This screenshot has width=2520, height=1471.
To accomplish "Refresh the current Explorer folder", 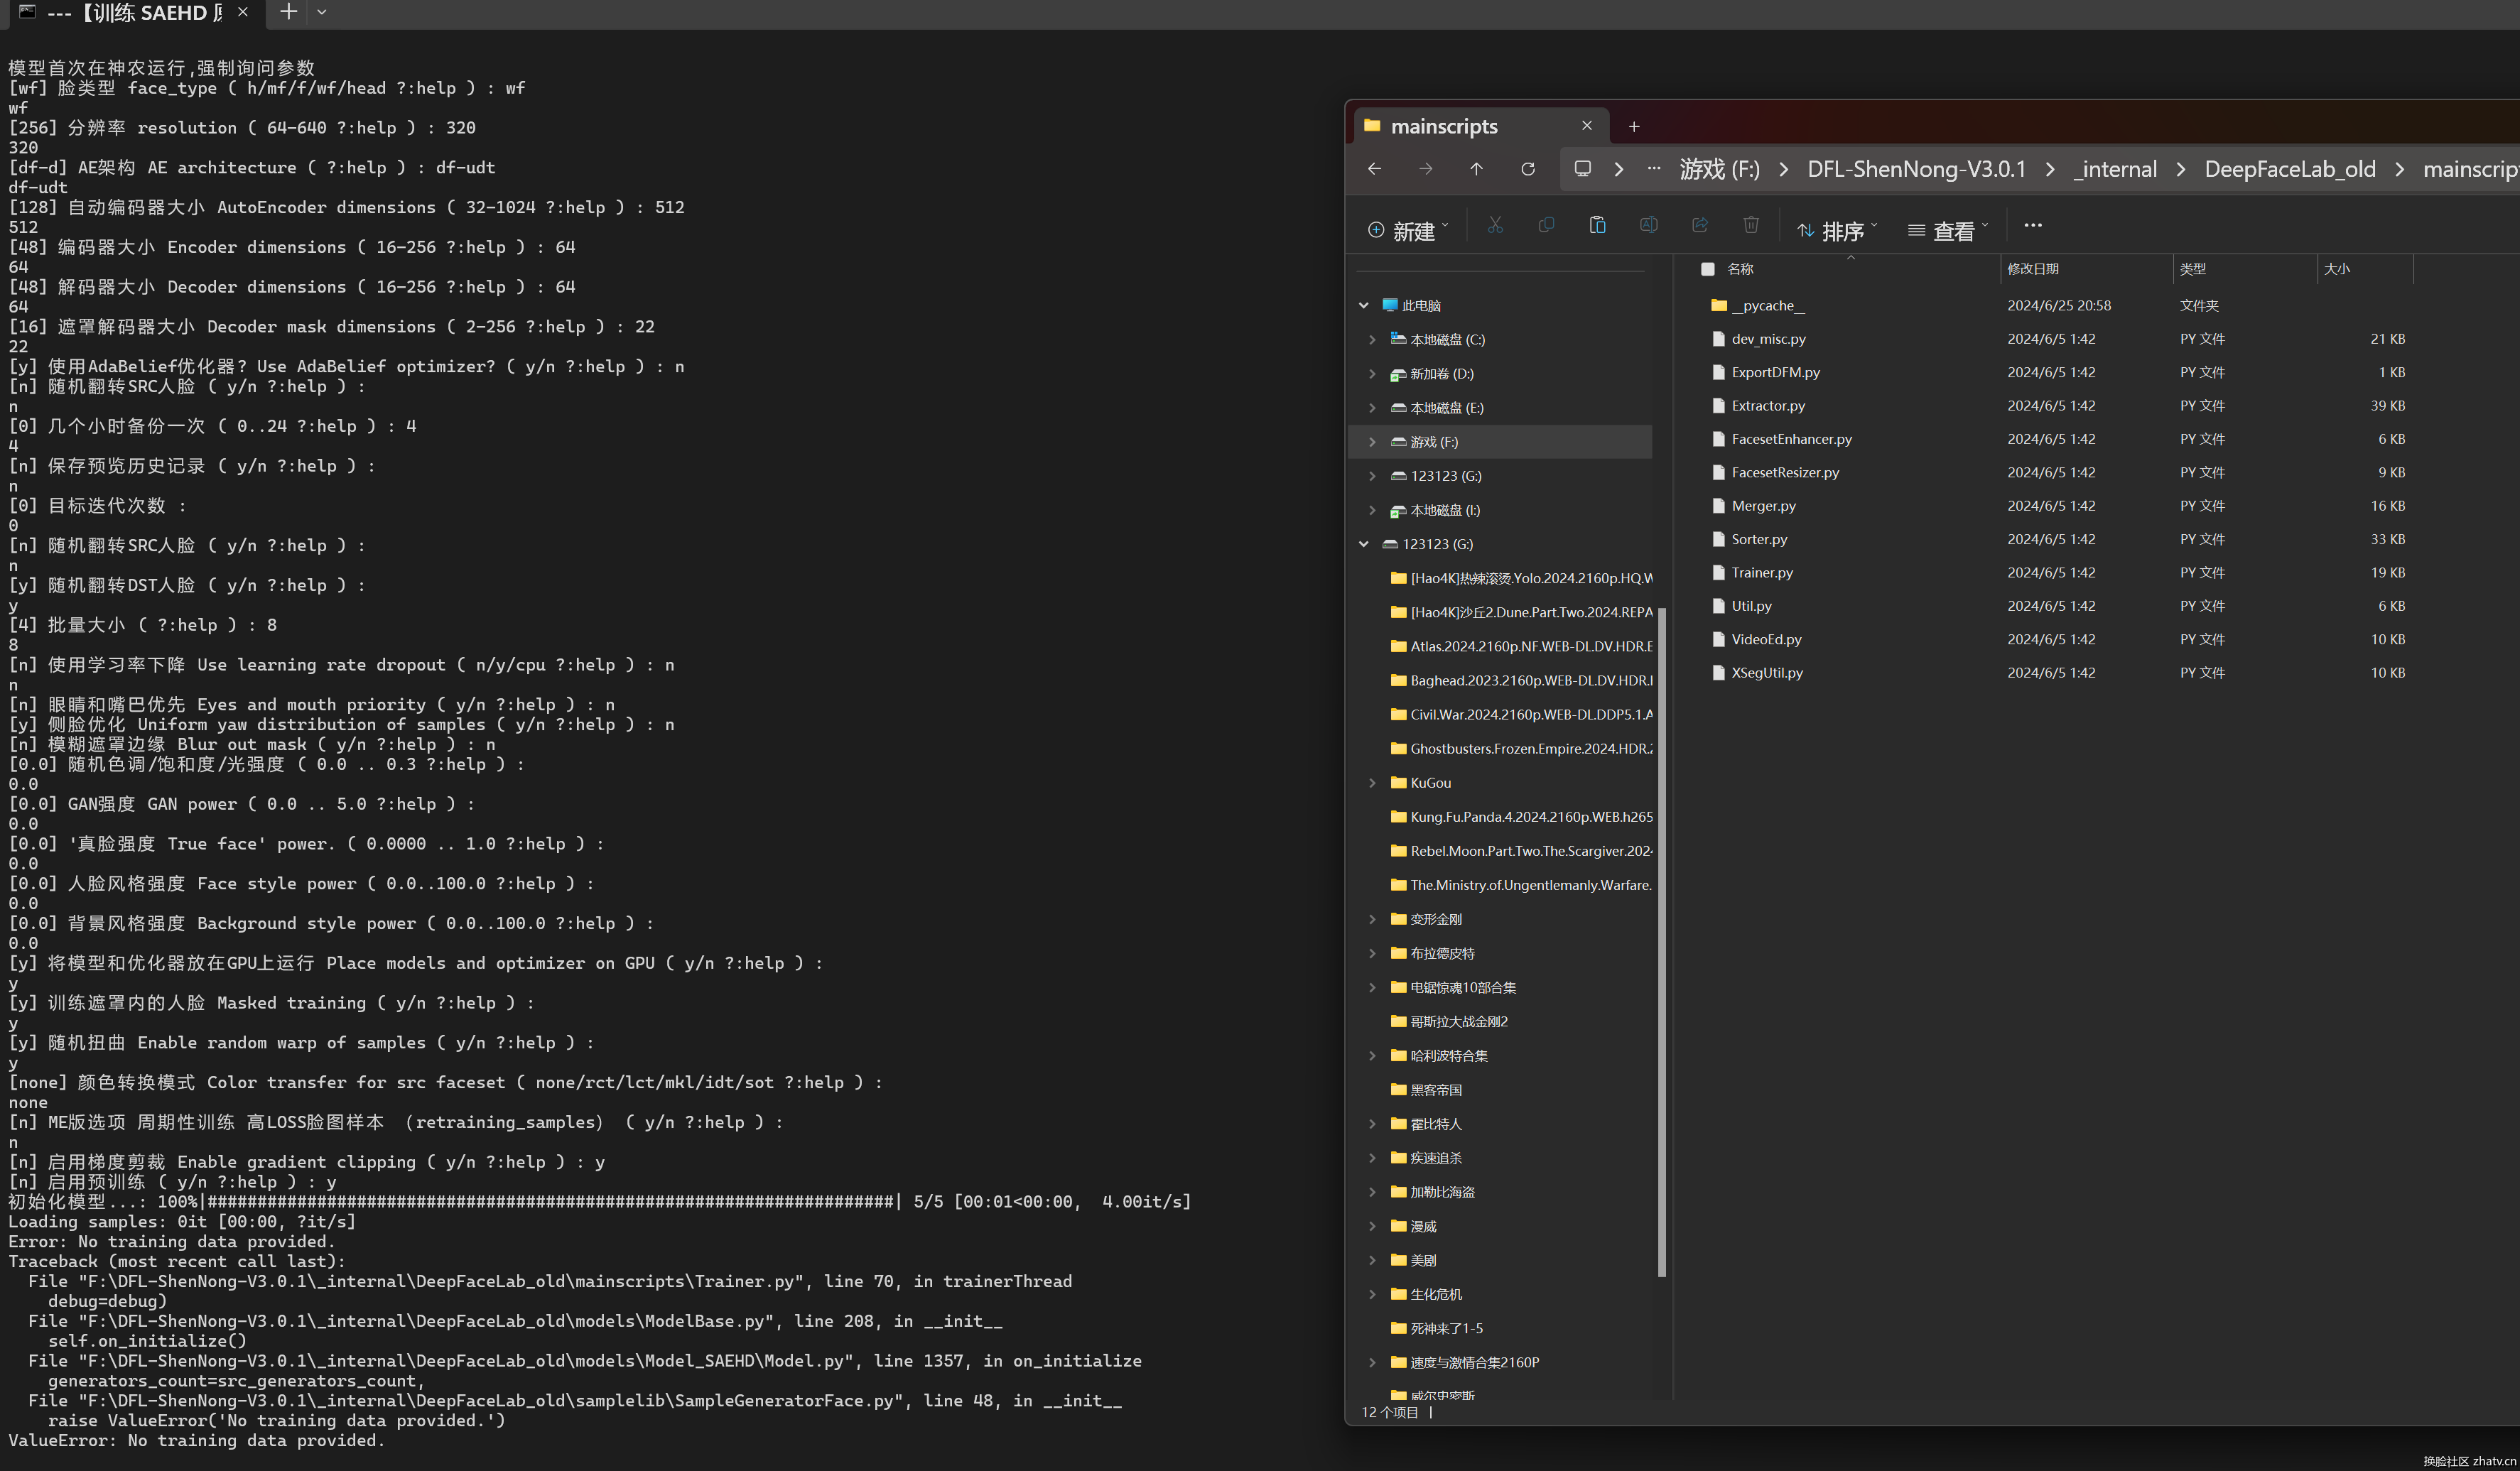I will click(1528, 170).
